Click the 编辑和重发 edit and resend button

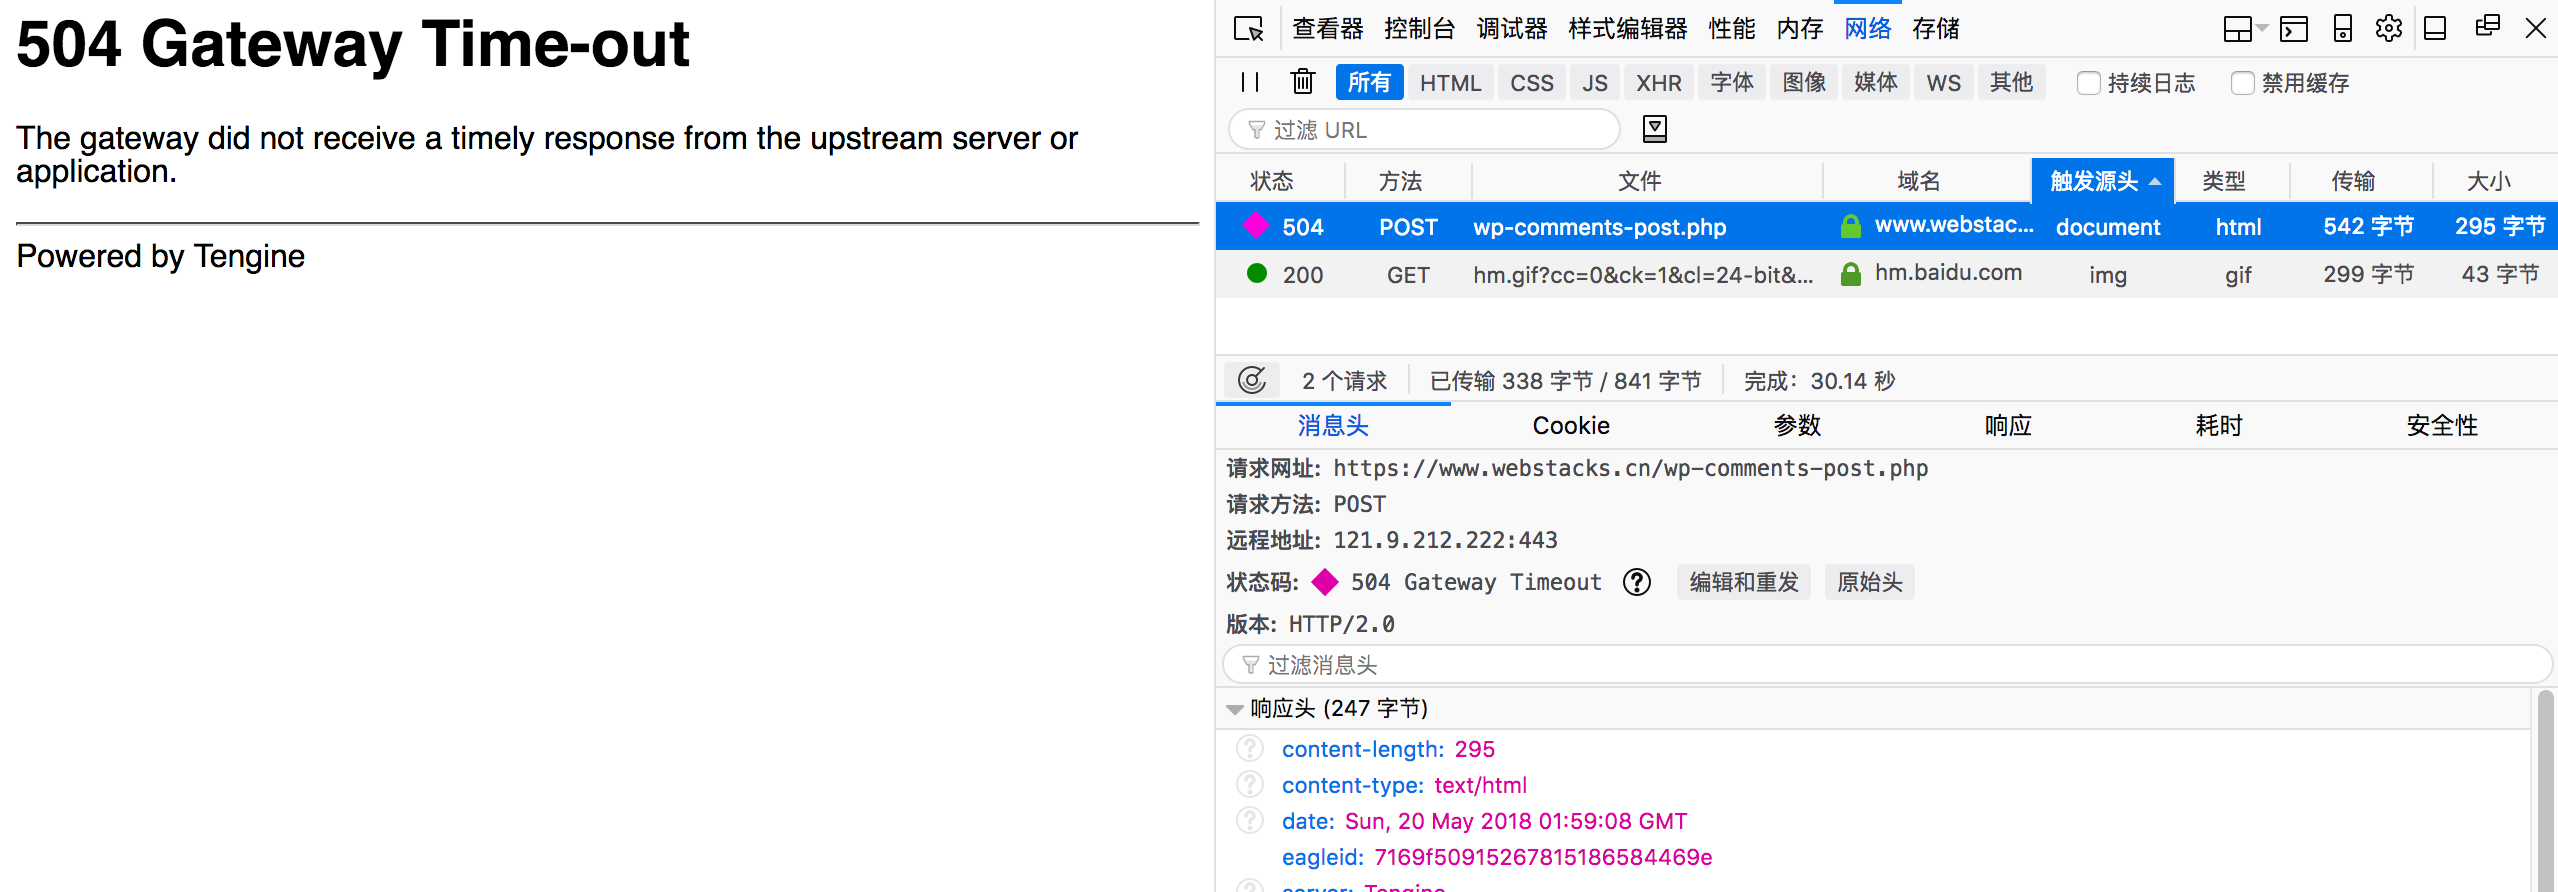[x=1743, y=582]
